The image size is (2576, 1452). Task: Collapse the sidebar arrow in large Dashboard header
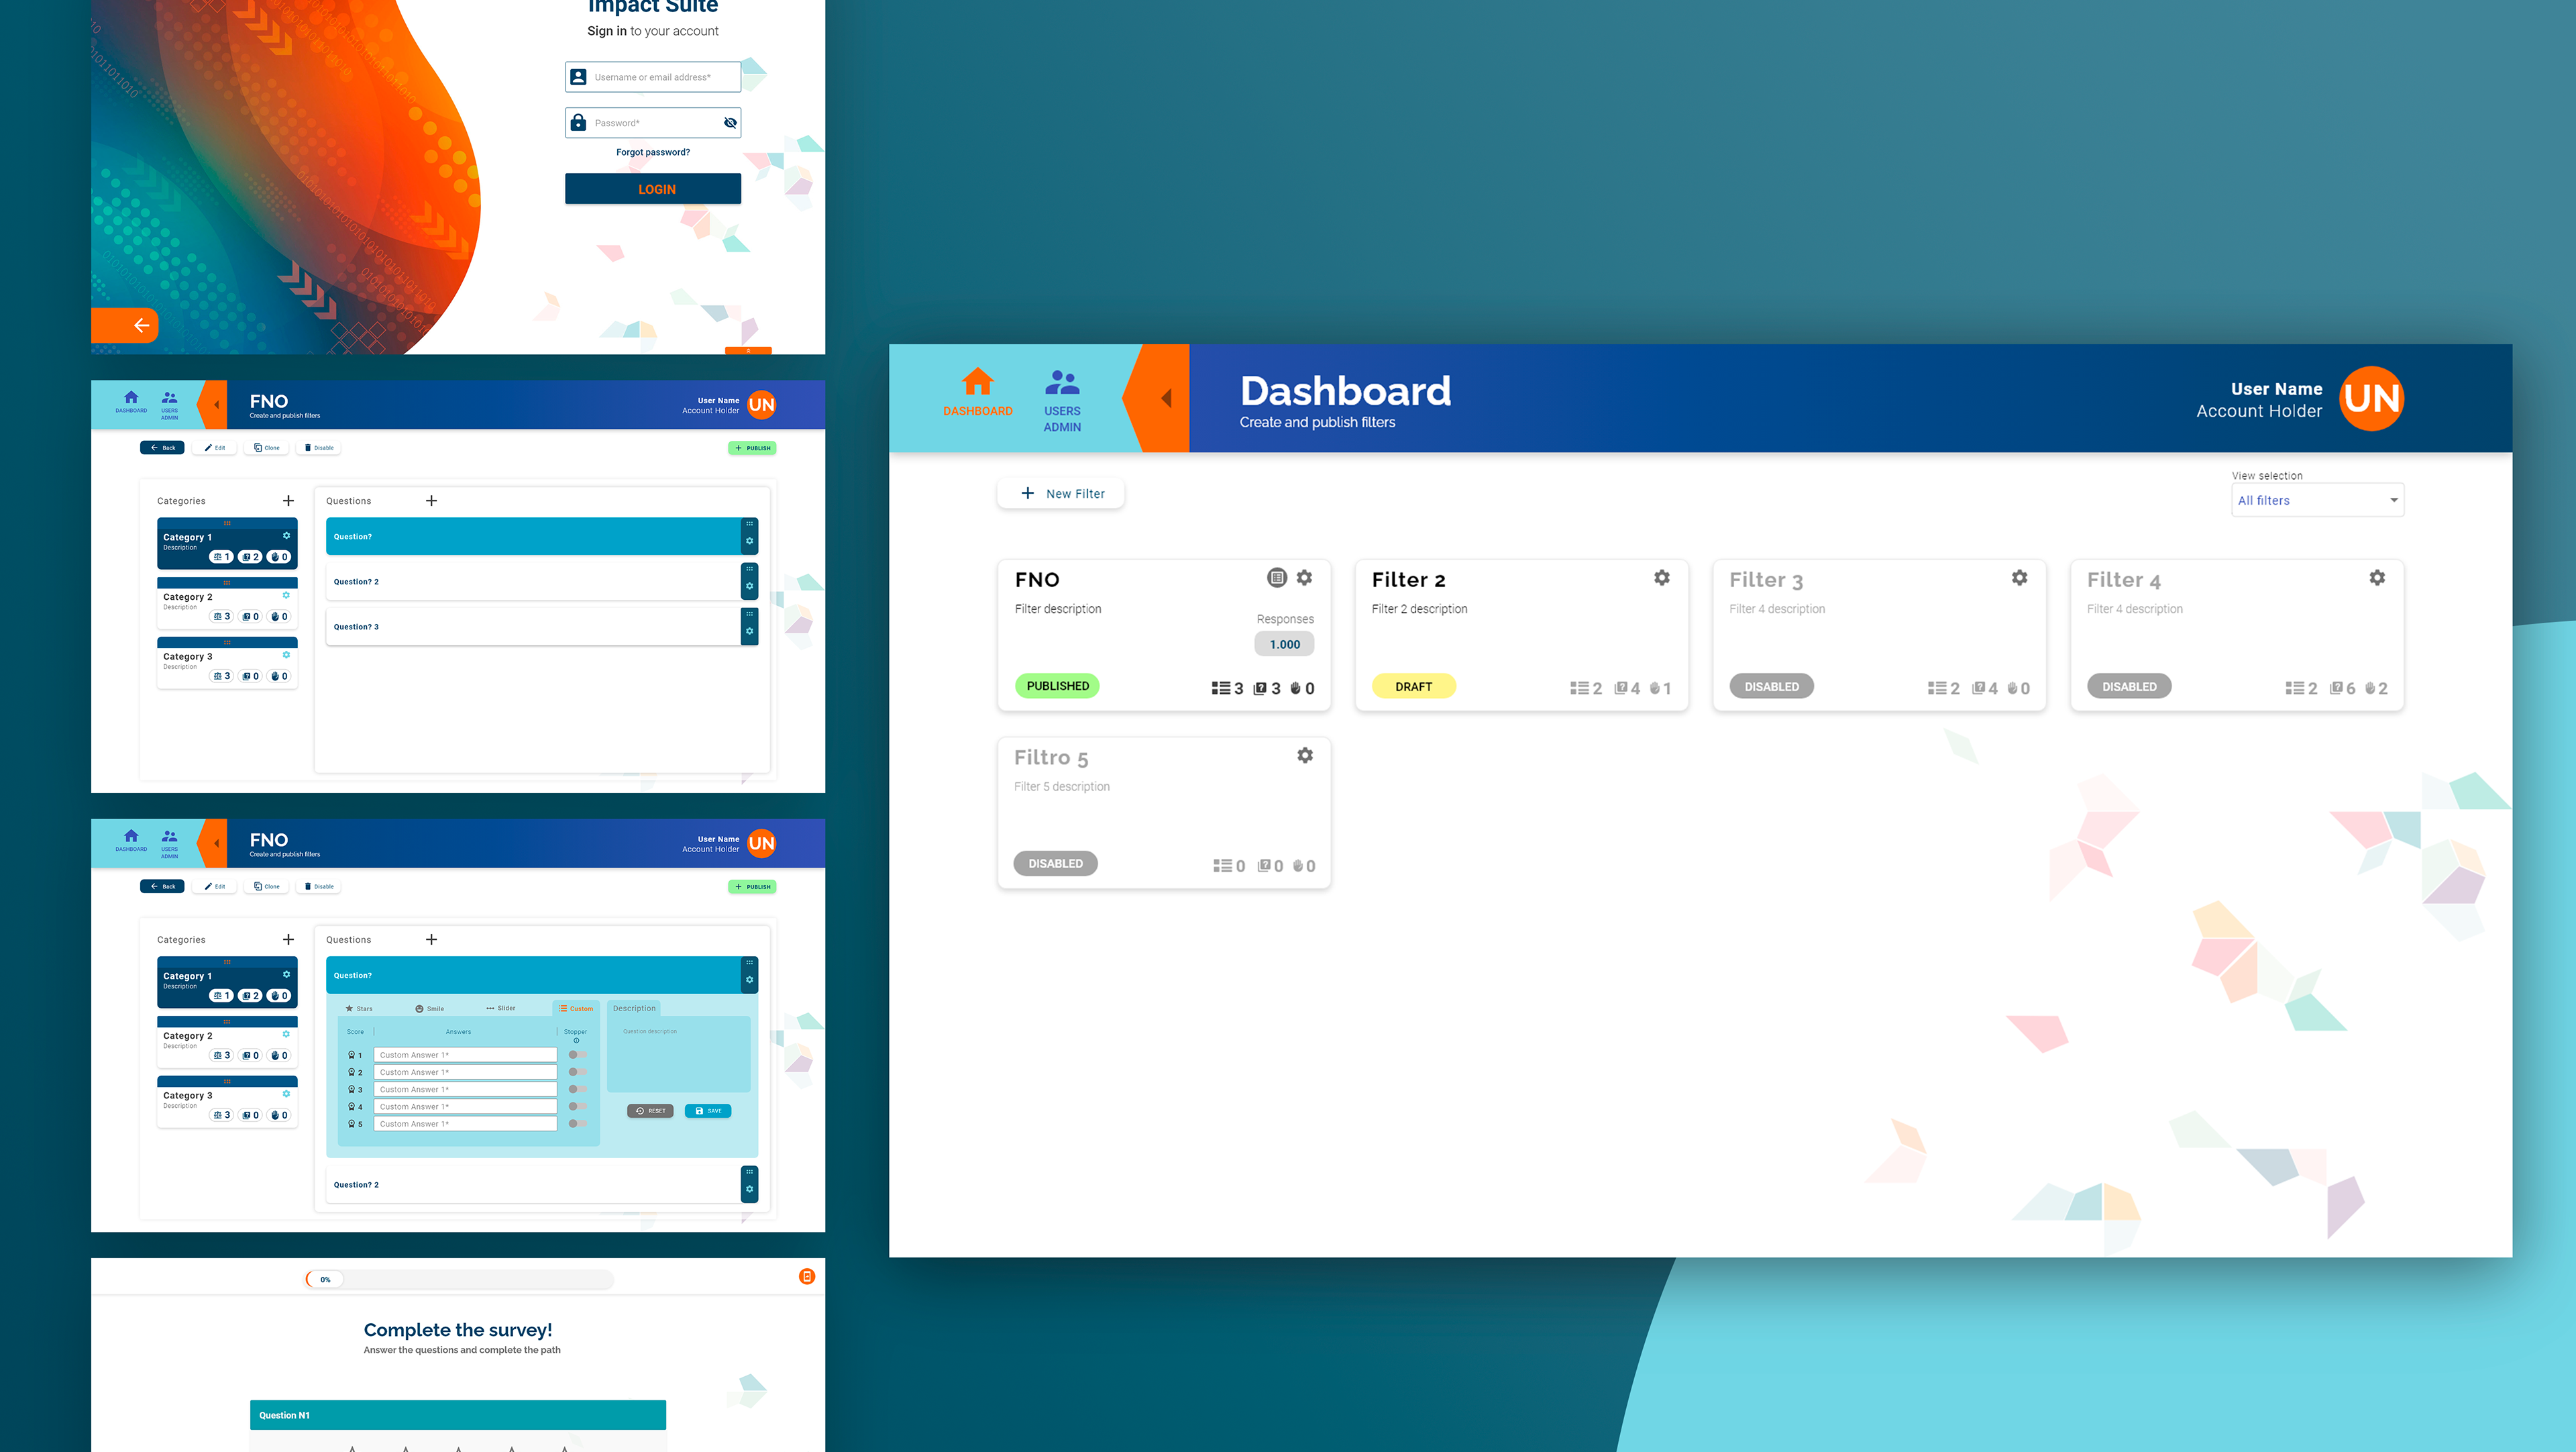point(1166,398)
